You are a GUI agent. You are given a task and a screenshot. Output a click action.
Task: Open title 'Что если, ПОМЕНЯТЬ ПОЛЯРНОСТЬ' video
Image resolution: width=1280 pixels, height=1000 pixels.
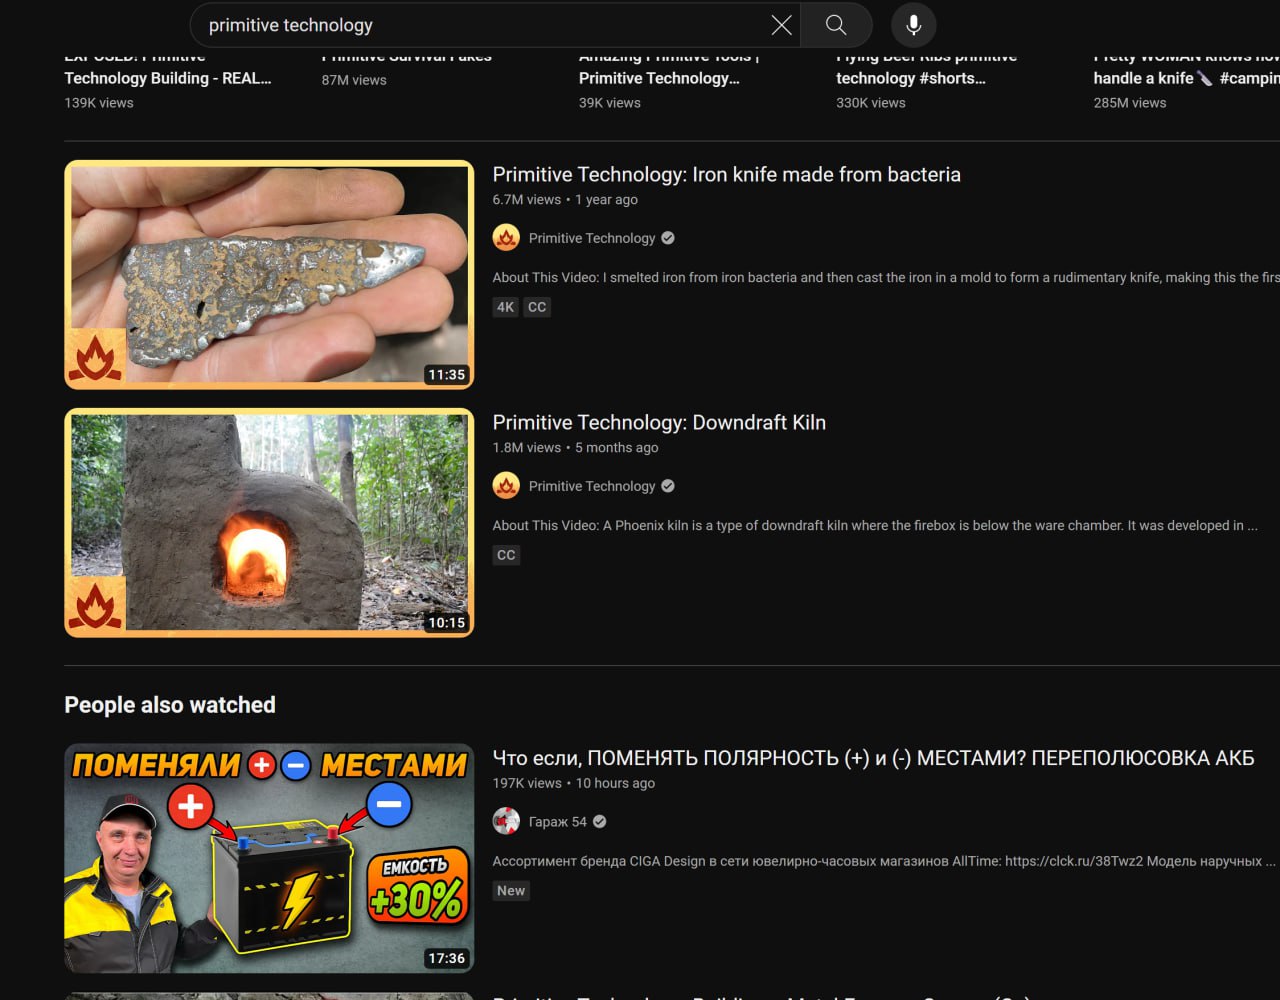pyautogui.click(x=873, y=758)
